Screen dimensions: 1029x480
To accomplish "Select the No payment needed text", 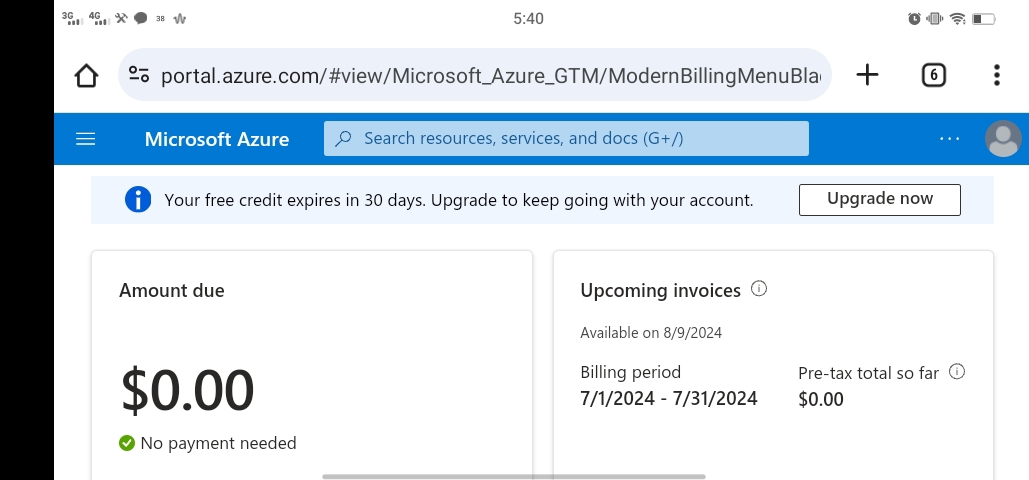I will [219, 443].
